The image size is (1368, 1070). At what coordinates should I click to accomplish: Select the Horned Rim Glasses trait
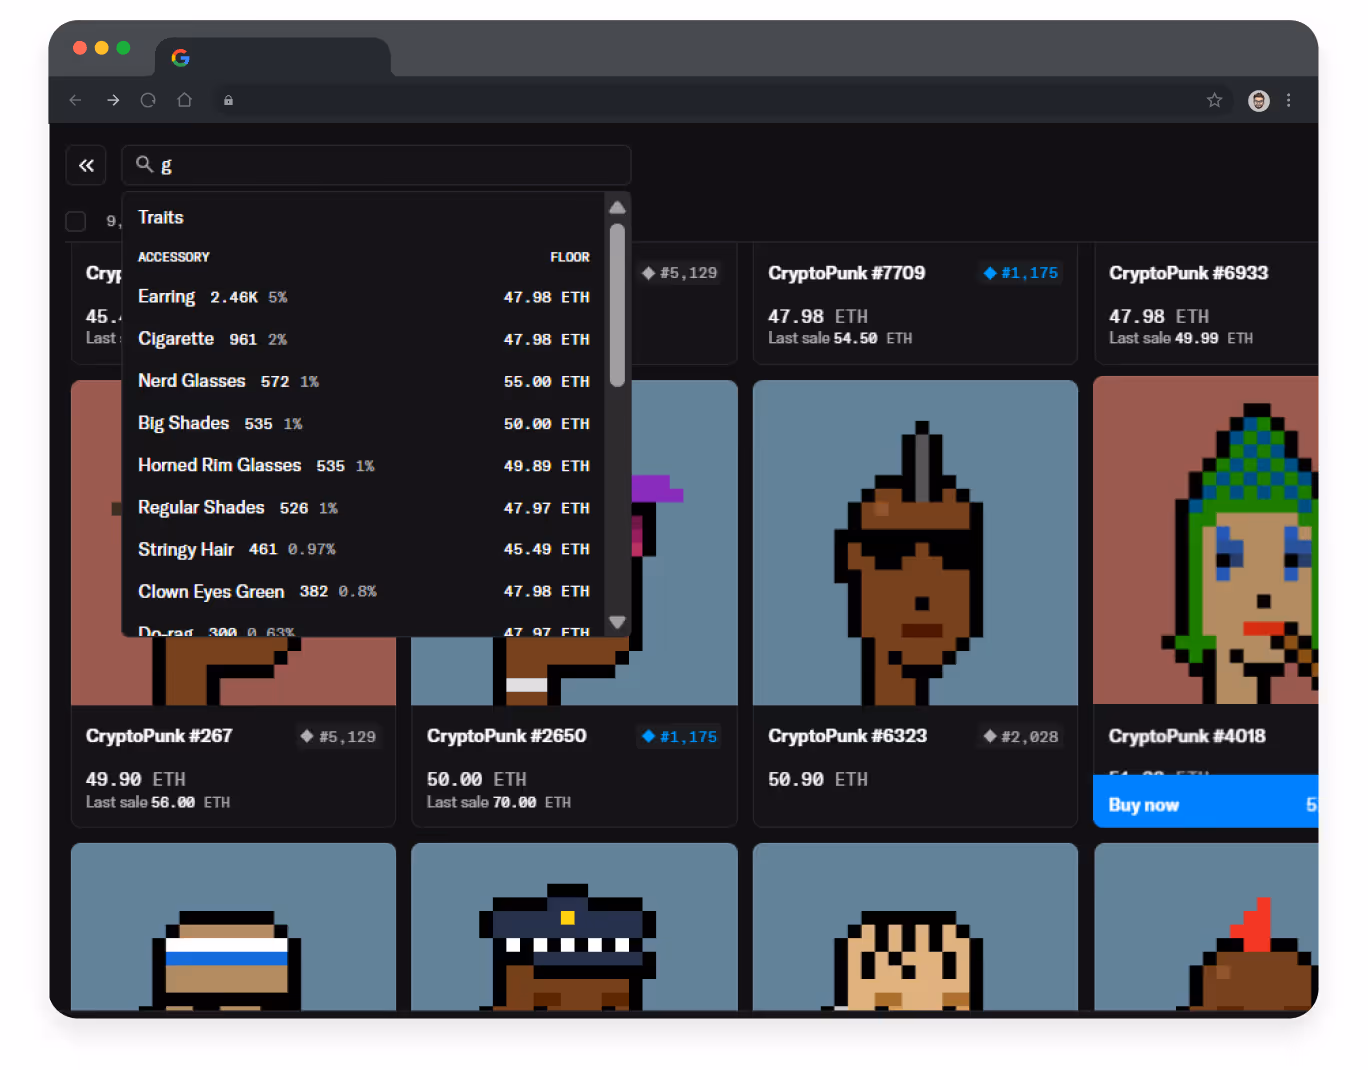(x=364, y=465)
